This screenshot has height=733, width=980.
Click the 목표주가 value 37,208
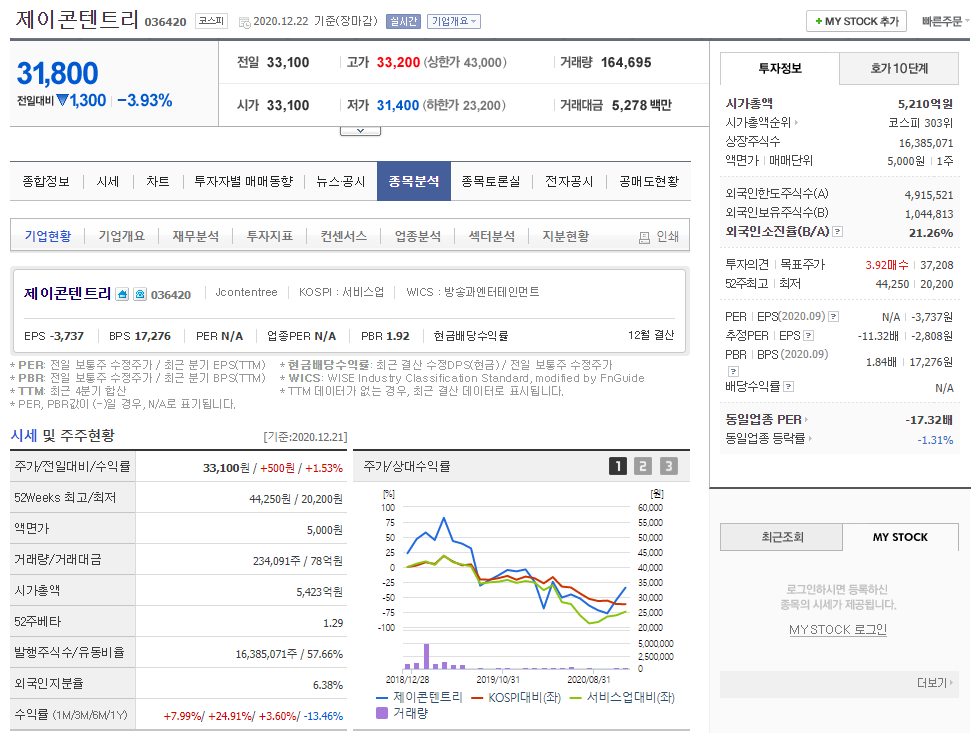click(x=936, y=265)
